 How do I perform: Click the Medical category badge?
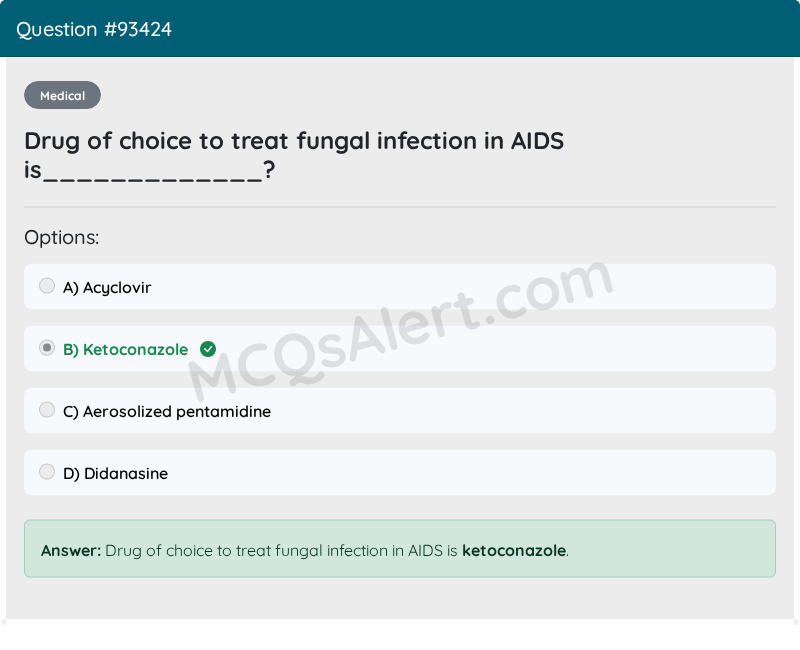pos(62,95)
